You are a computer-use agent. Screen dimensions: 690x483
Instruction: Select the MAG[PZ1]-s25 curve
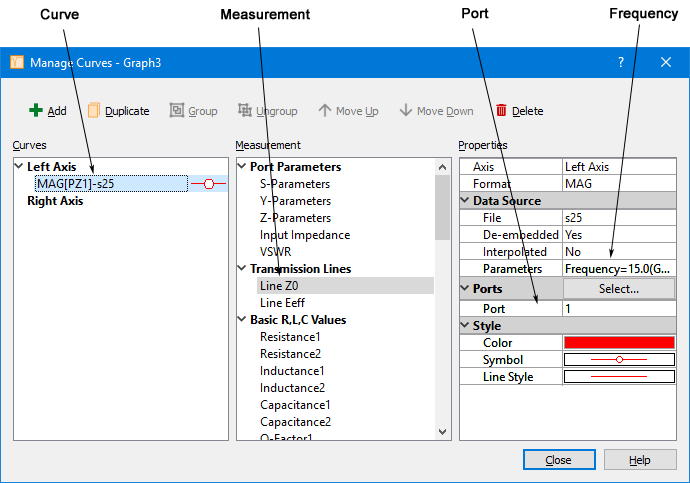[111, 183]
